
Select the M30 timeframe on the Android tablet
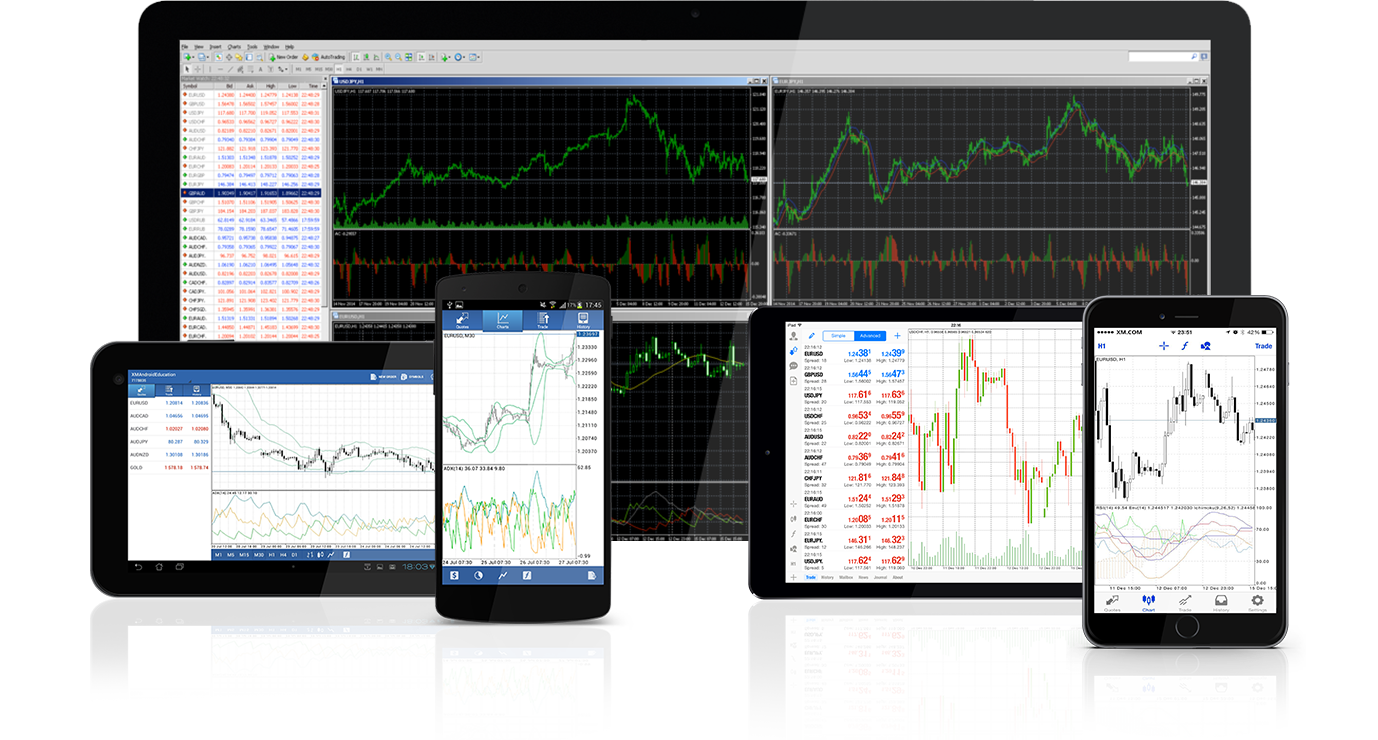coord(259,554)
